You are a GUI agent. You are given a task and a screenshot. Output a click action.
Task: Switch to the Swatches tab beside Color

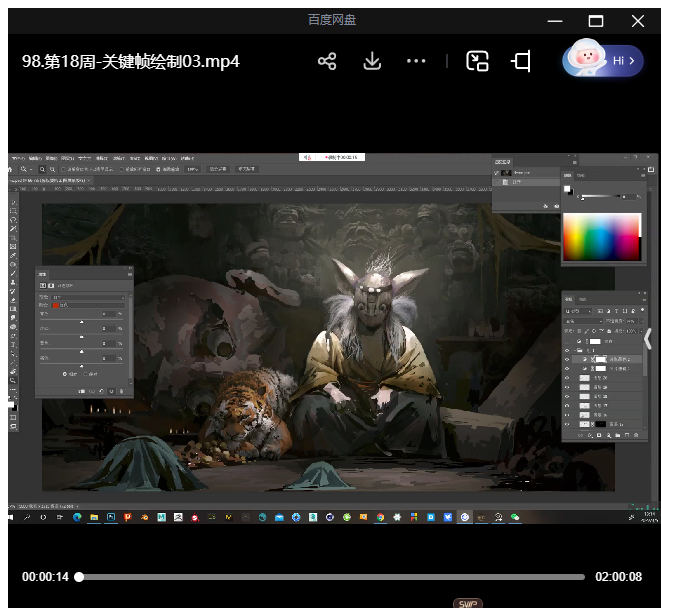coord(581,175)
